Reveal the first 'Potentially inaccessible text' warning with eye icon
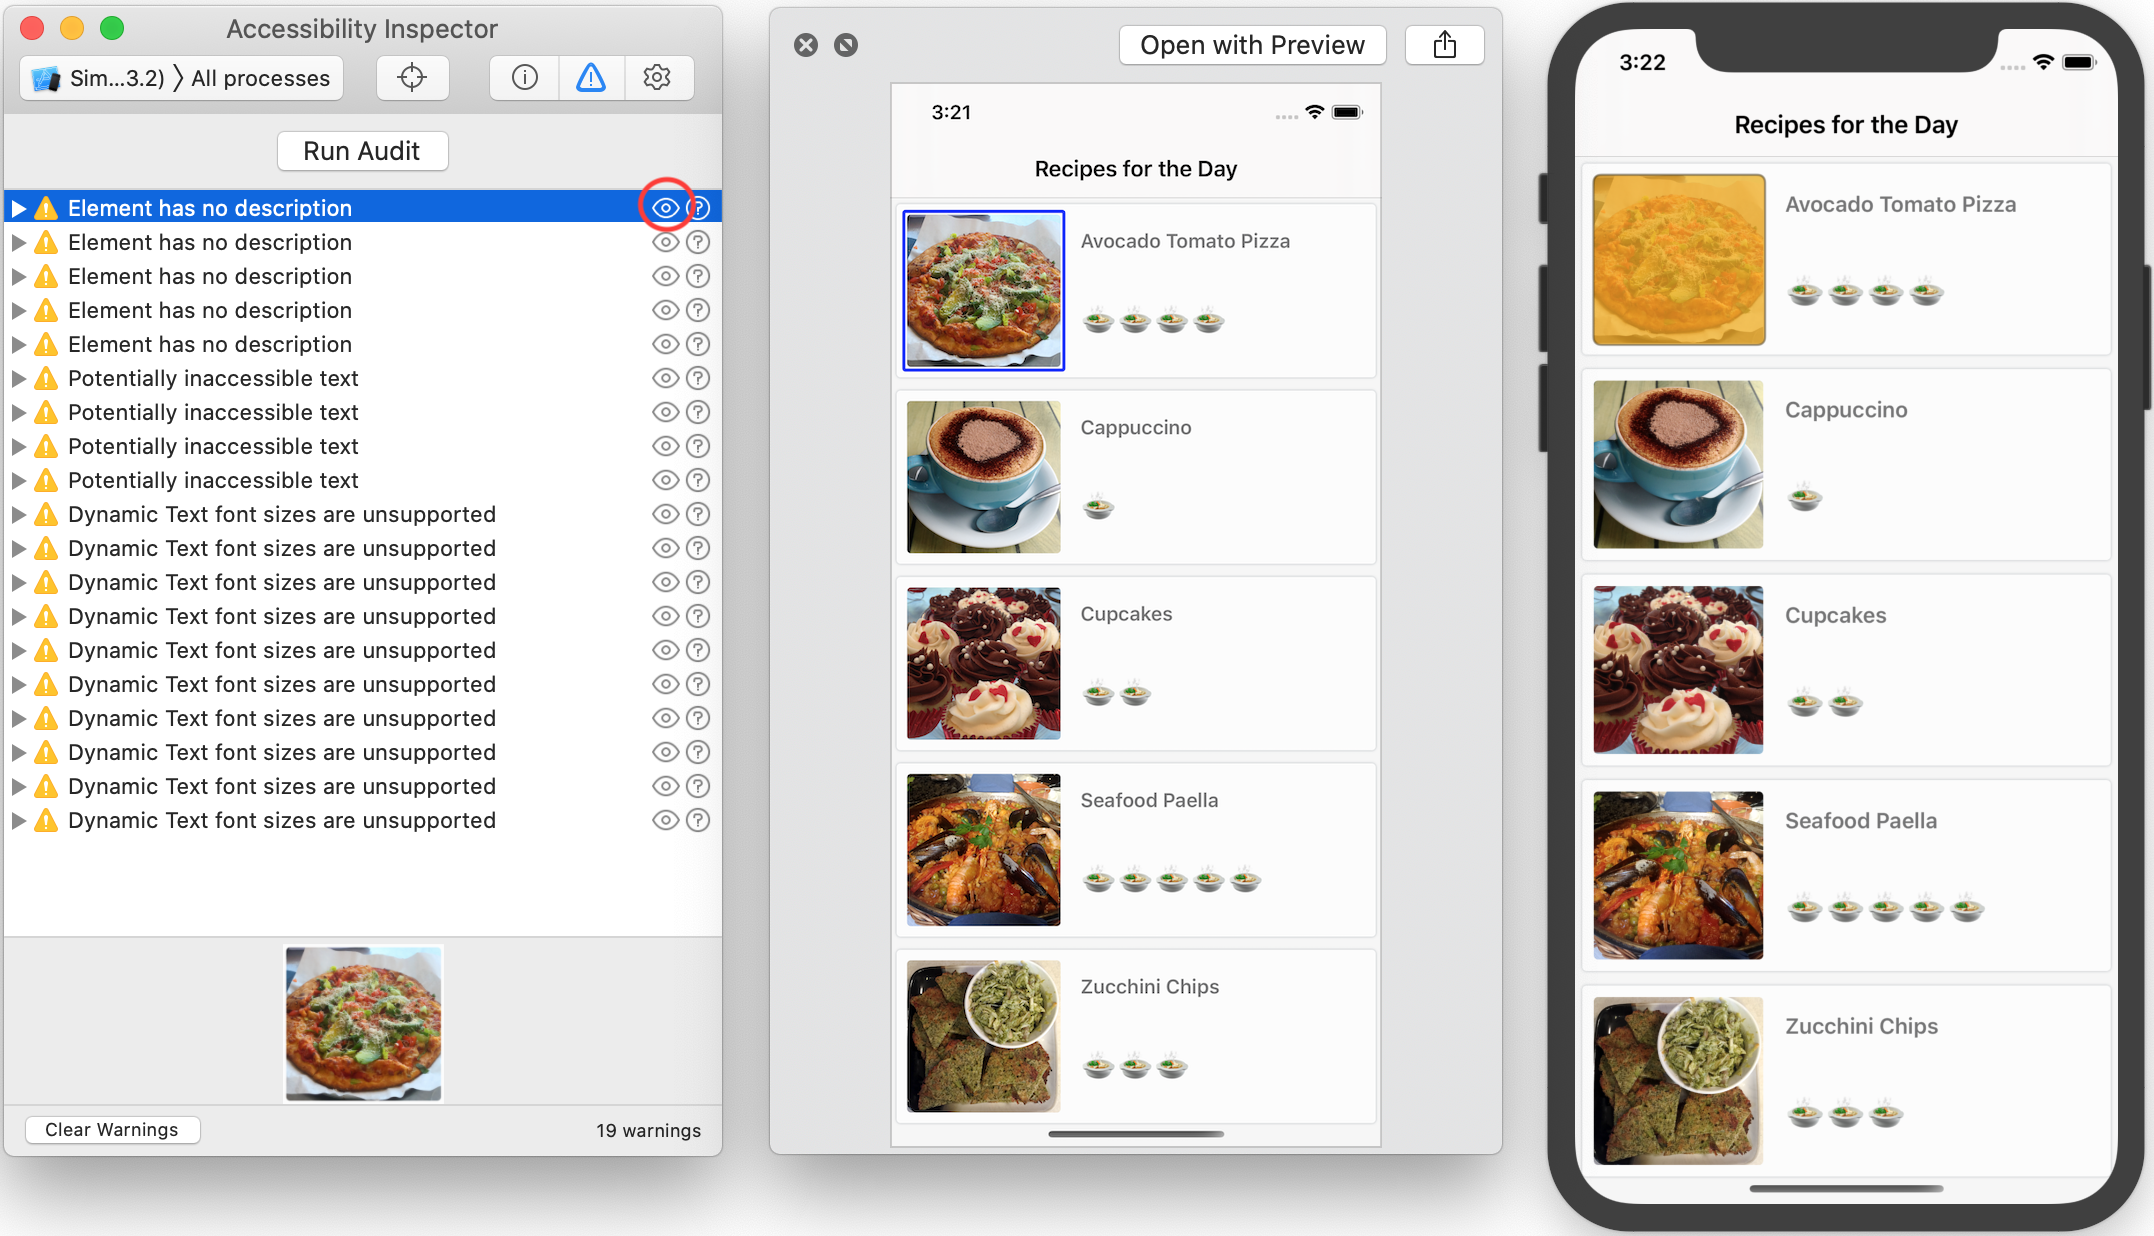The height and width of the screenshot is (1236, 2154). (665, 378)
